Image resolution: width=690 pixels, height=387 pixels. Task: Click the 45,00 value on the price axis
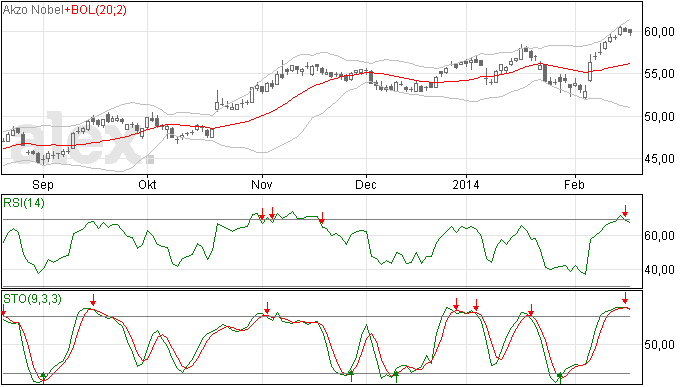(659, 159)
